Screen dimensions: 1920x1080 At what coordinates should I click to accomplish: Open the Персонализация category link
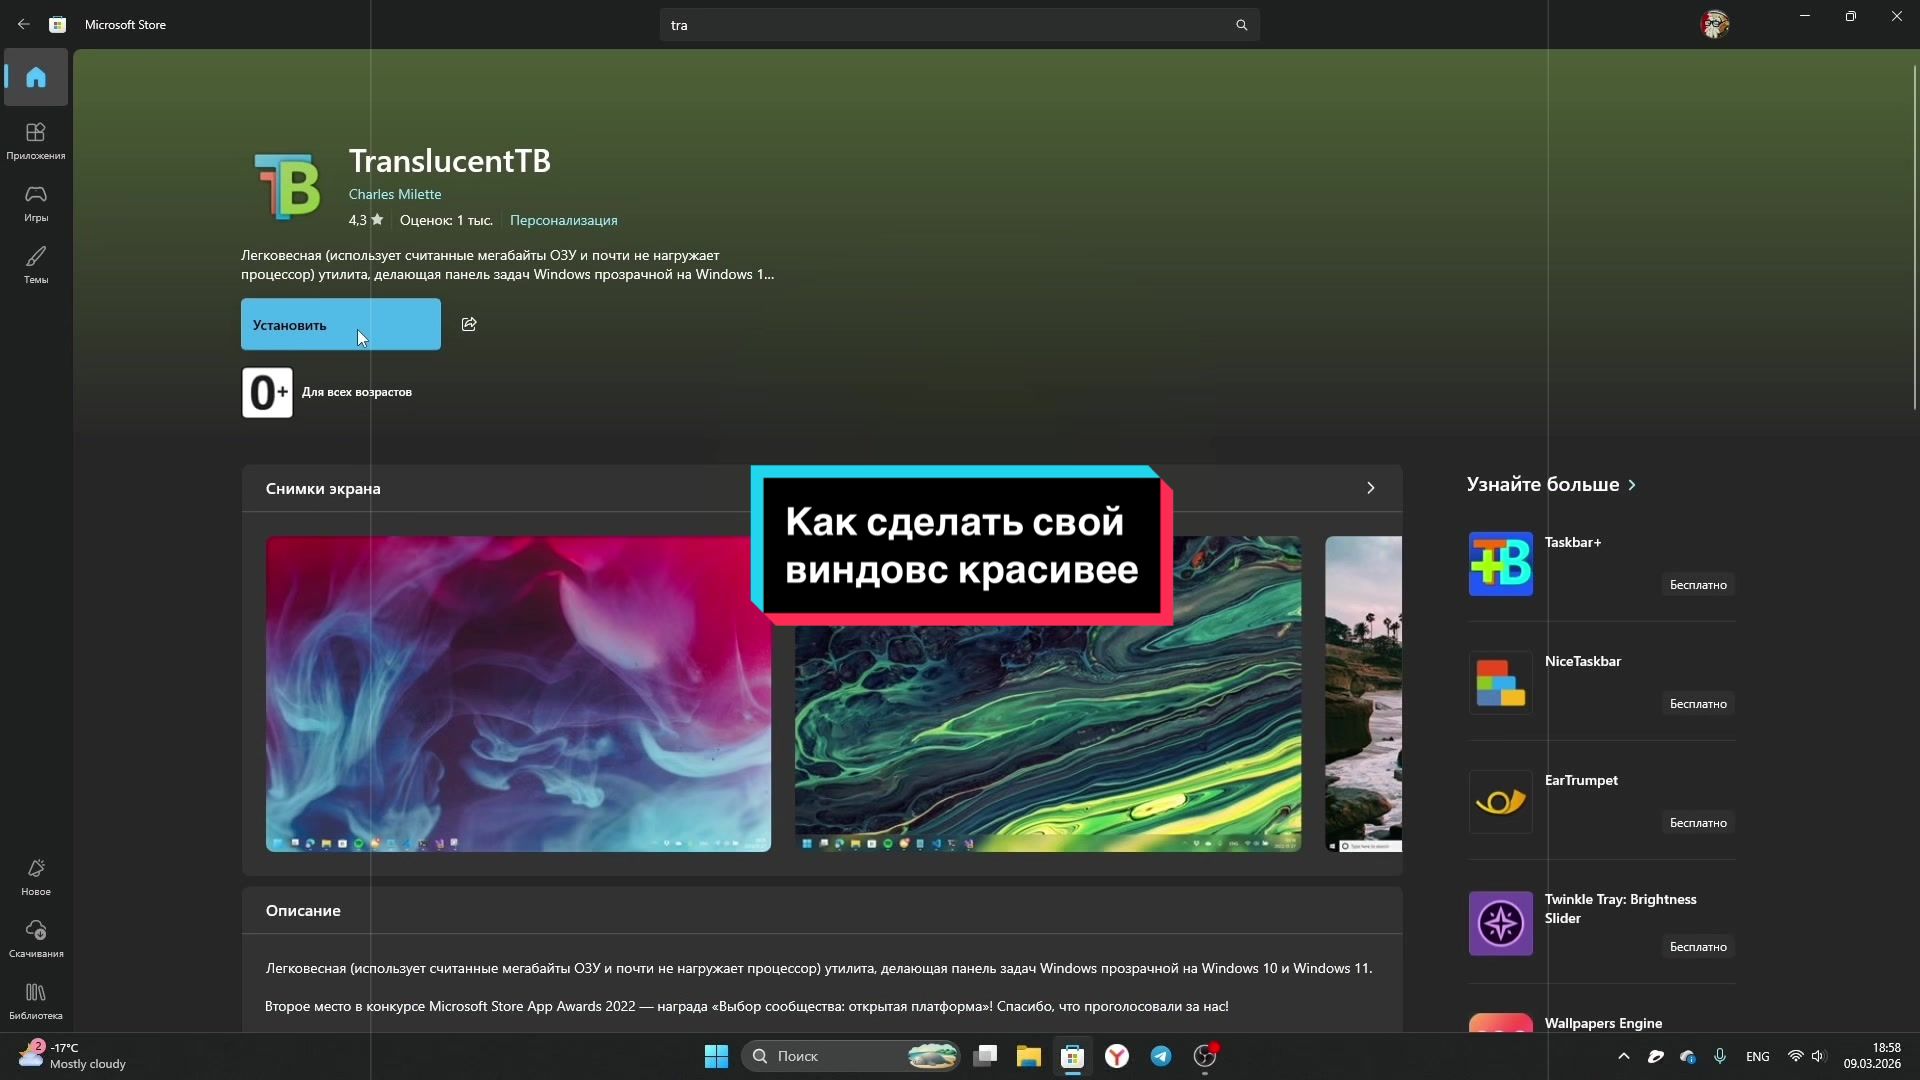(563, 220)
